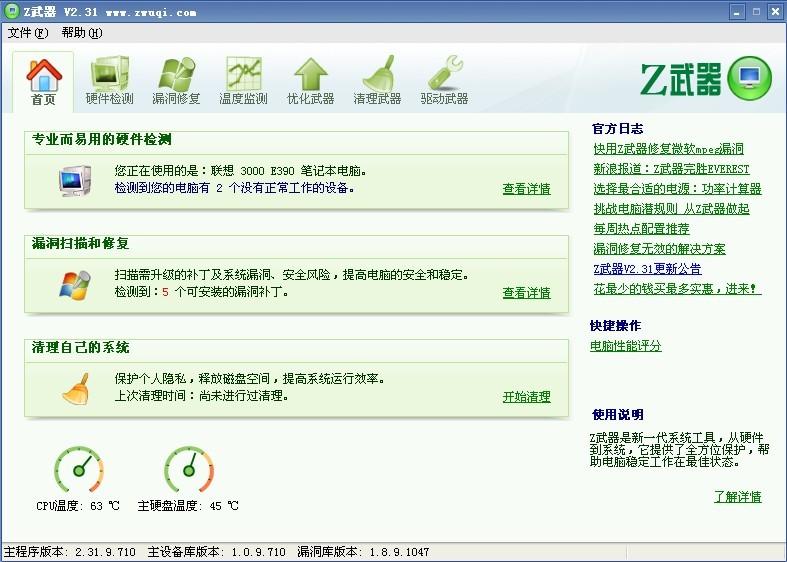This screenshot has height=562, width=787.
Task: Click the green Z武器 monitor logo icon
Action: pos(750,78)
